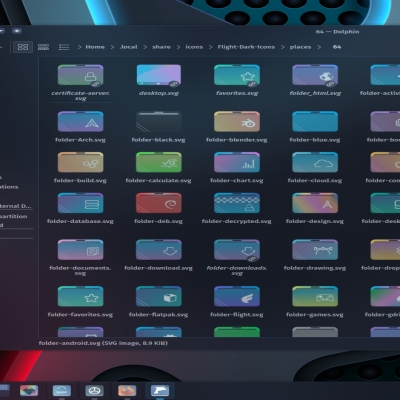This screenshot has width=400, height=400.
Task: Click the folder-favorites.svg file name
Action: pos(80,315)
